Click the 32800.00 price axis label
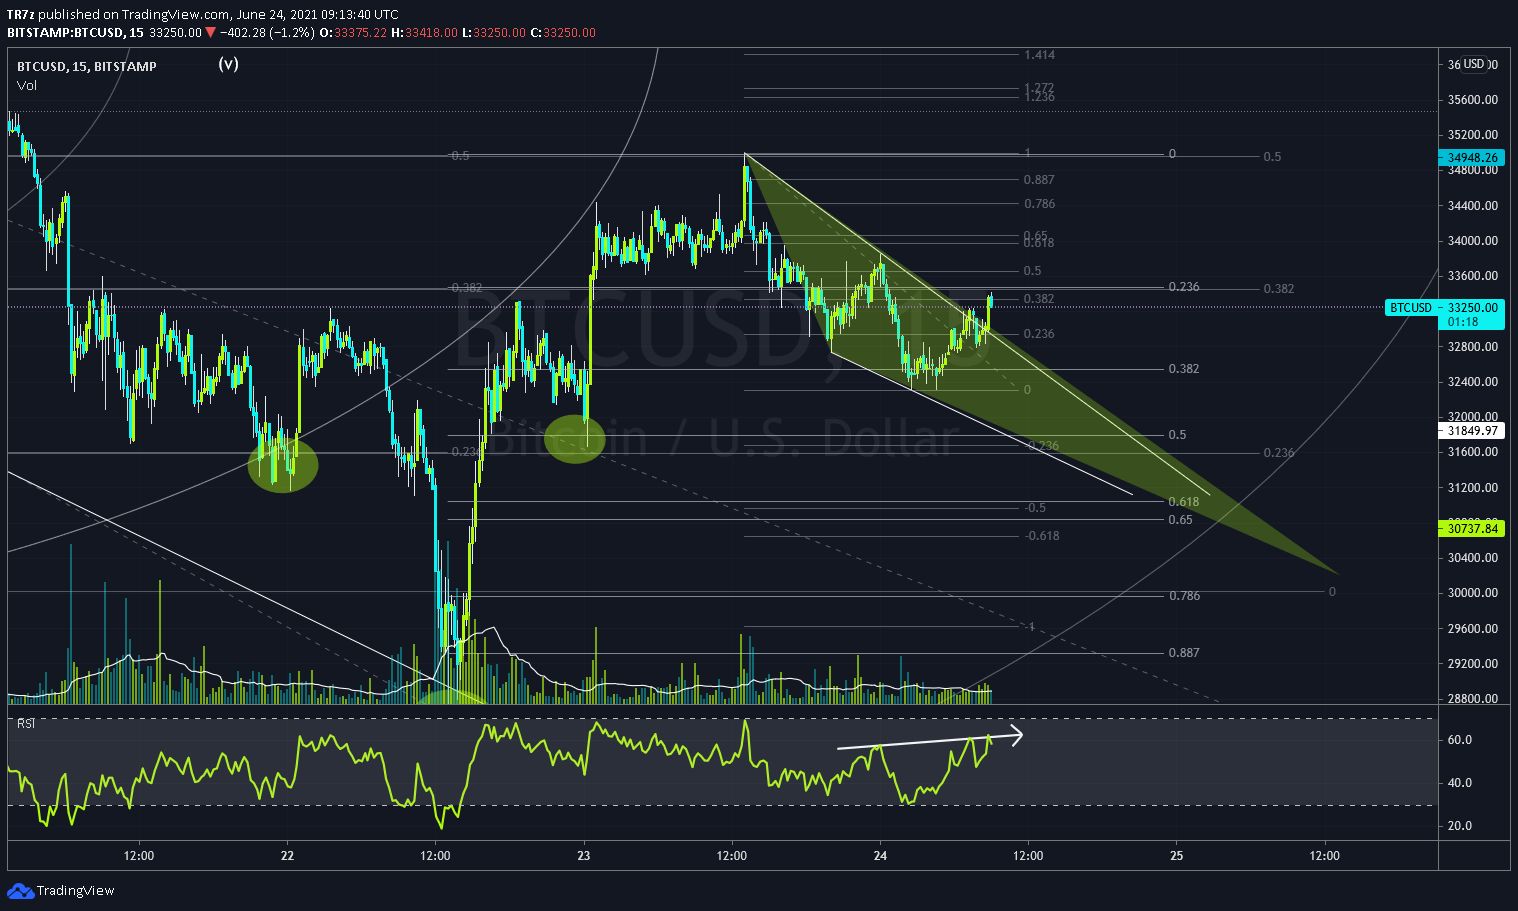1518x911 pixels. [x=1473, y=347]
